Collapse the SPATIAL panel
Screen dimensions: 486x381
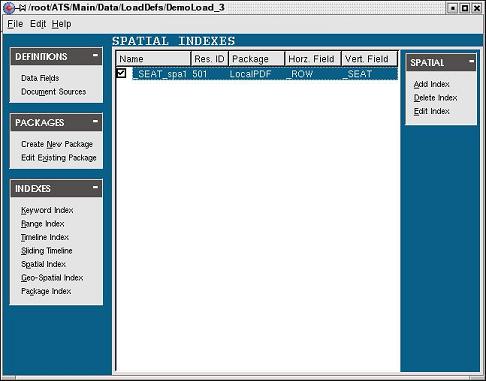point(471,61)
